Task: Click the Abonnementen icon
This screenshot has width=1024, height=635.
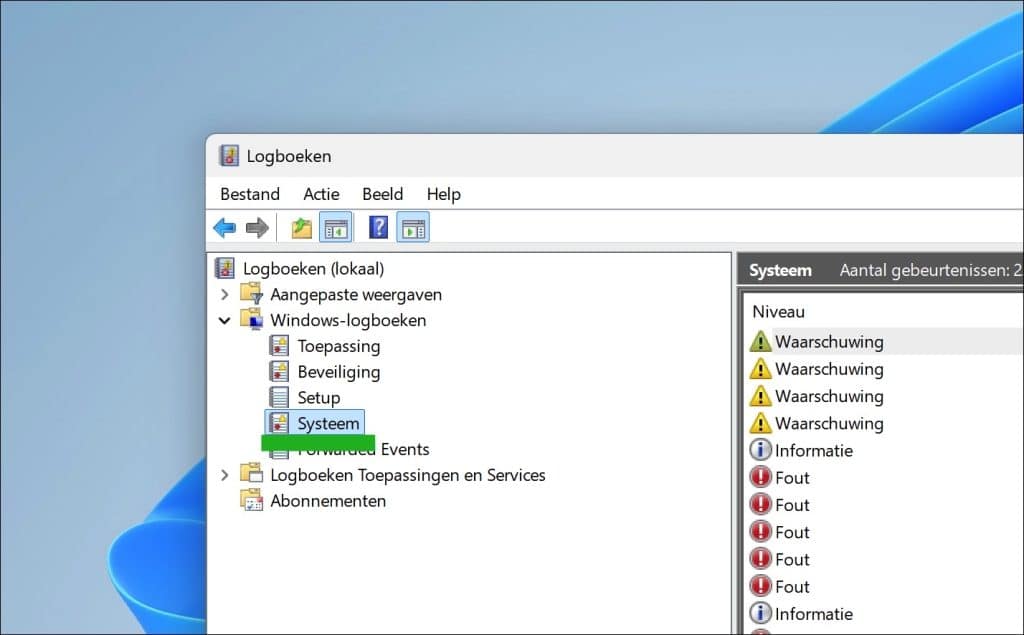Action: click(x=251, y=500)
